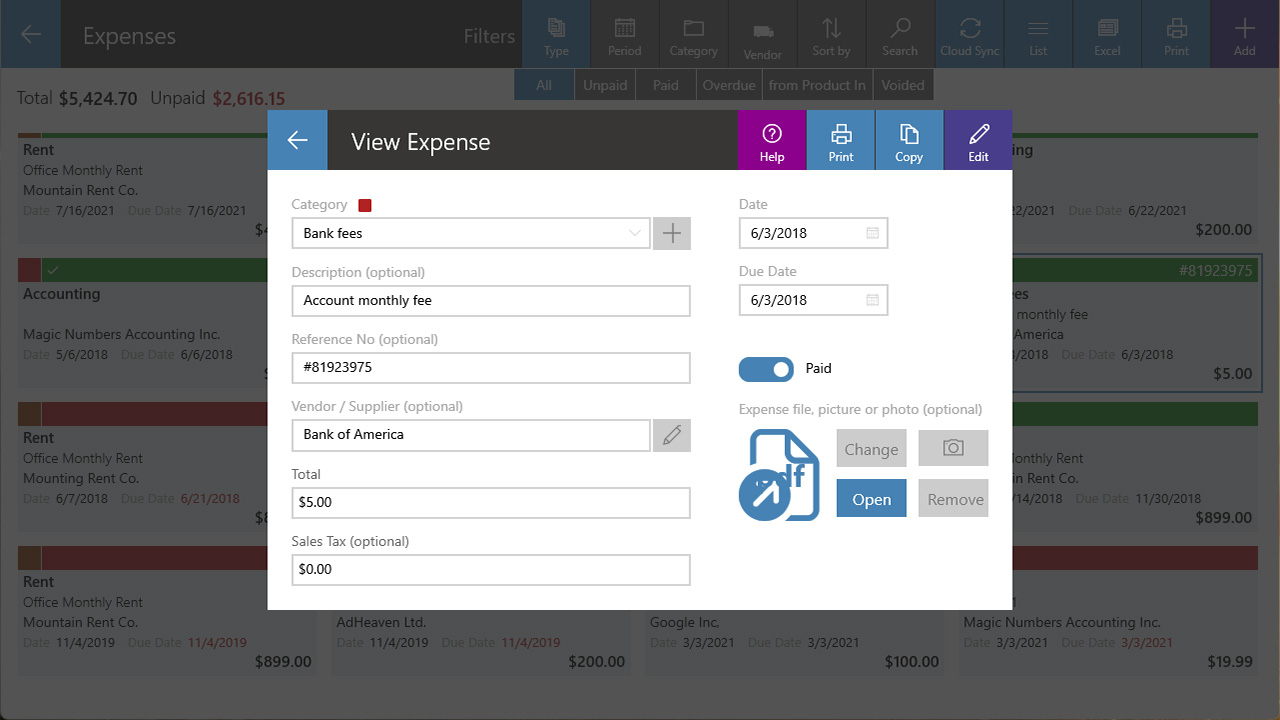Open the Category filter
This screenshot has height=720, width=1280.
coord(694,34)
